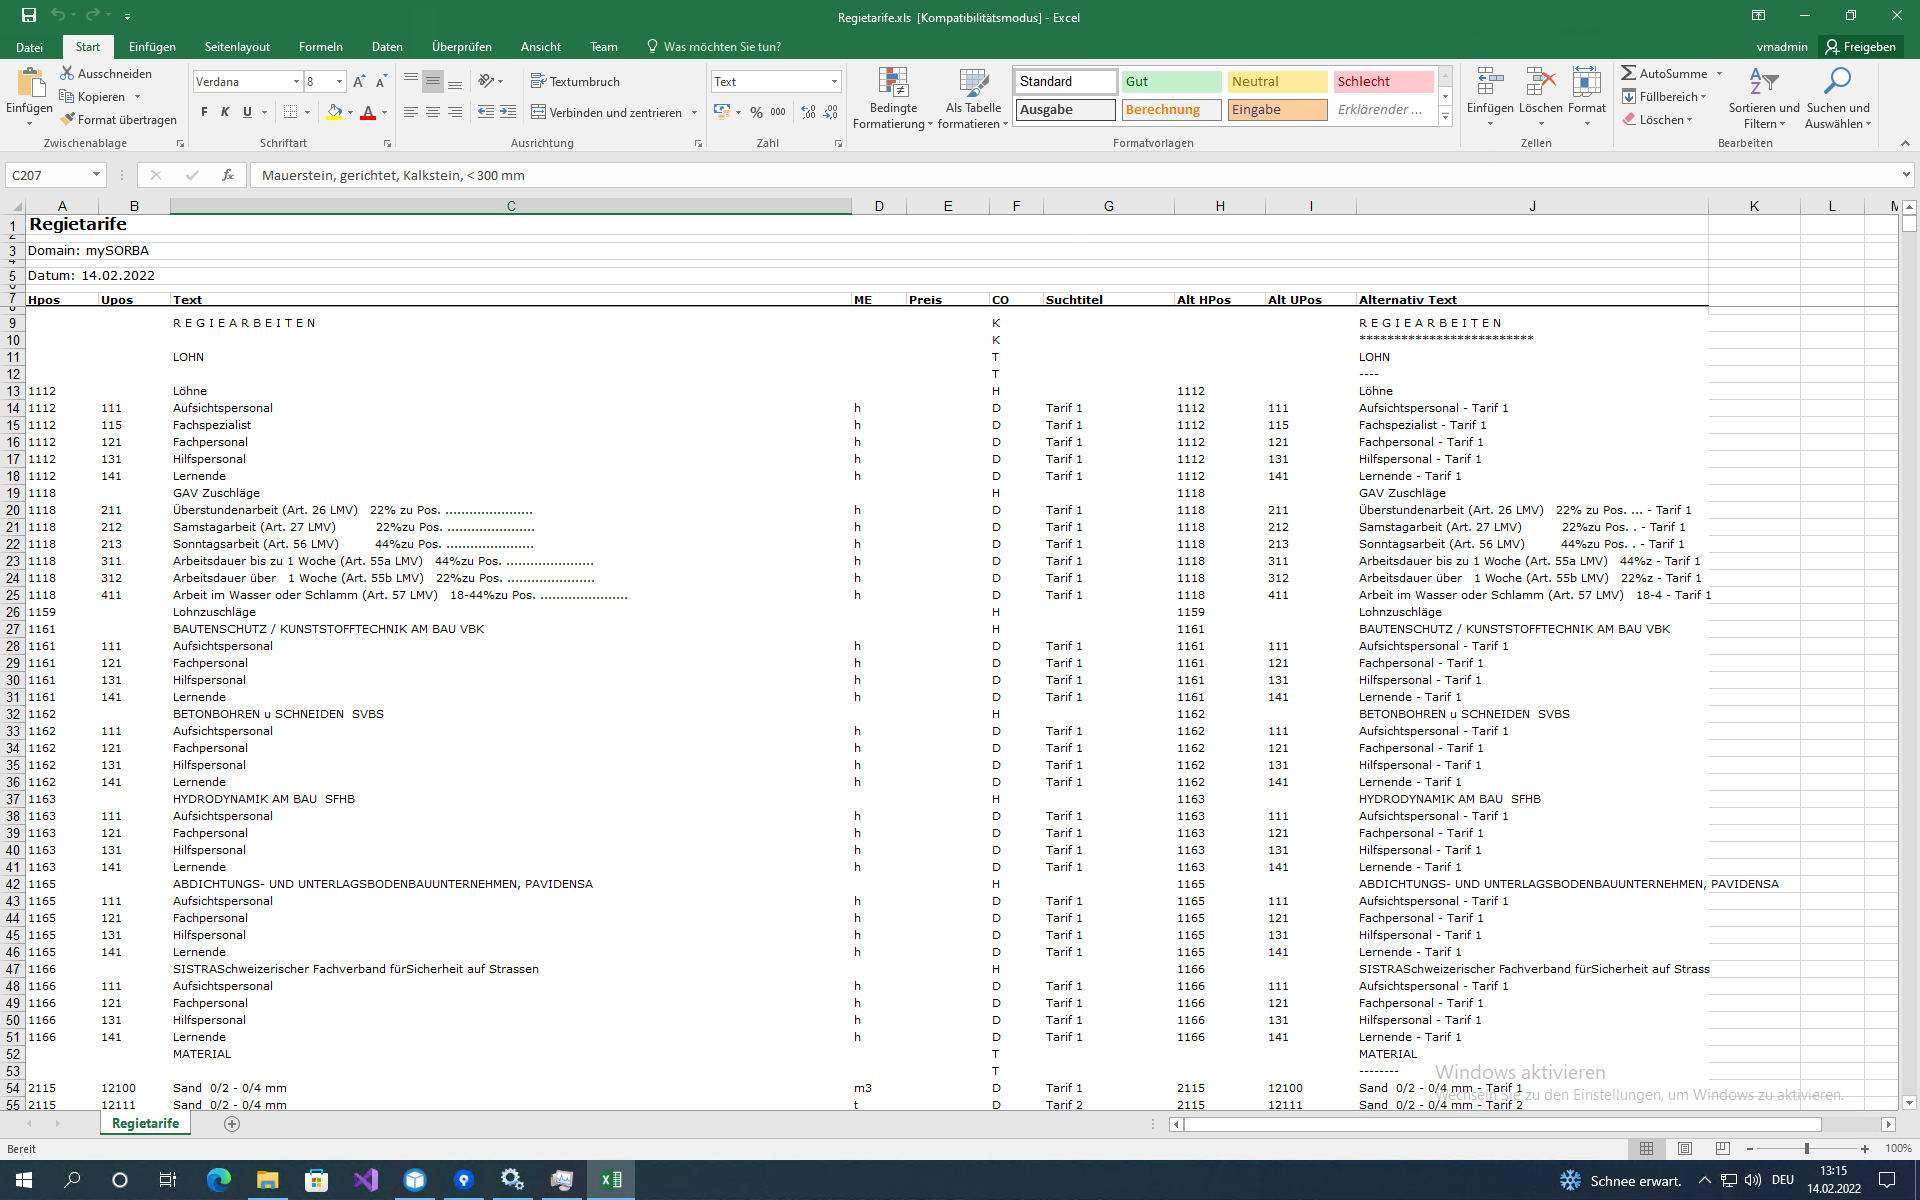Decrease font size

[x=381, y=82]
